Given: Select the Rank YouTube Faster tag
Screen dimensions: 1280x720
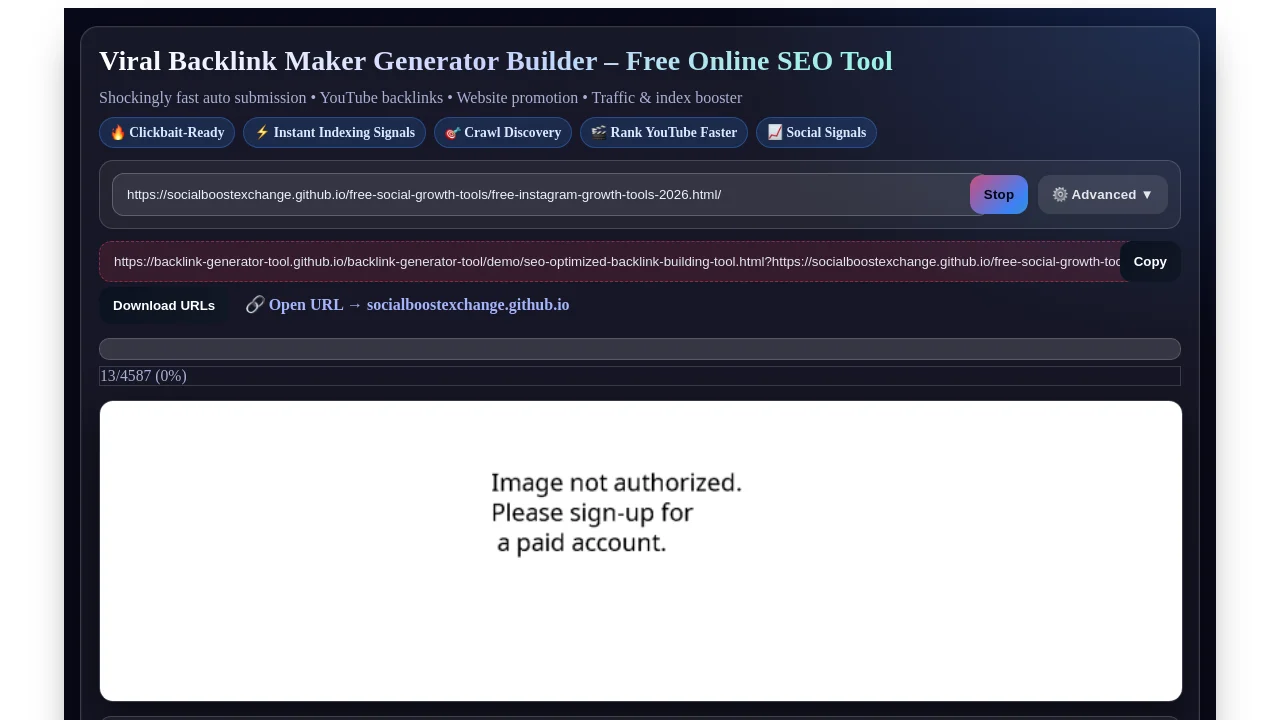Looking at the screenshot, I should [664, 133].
